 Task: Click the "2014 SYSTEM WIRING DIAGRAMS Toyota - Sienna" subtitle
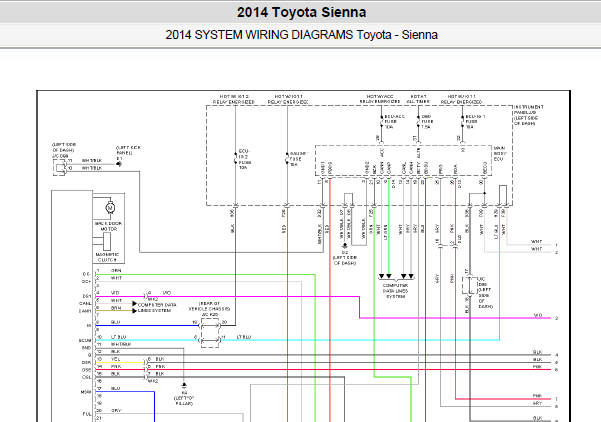click(x=301, y=35)
